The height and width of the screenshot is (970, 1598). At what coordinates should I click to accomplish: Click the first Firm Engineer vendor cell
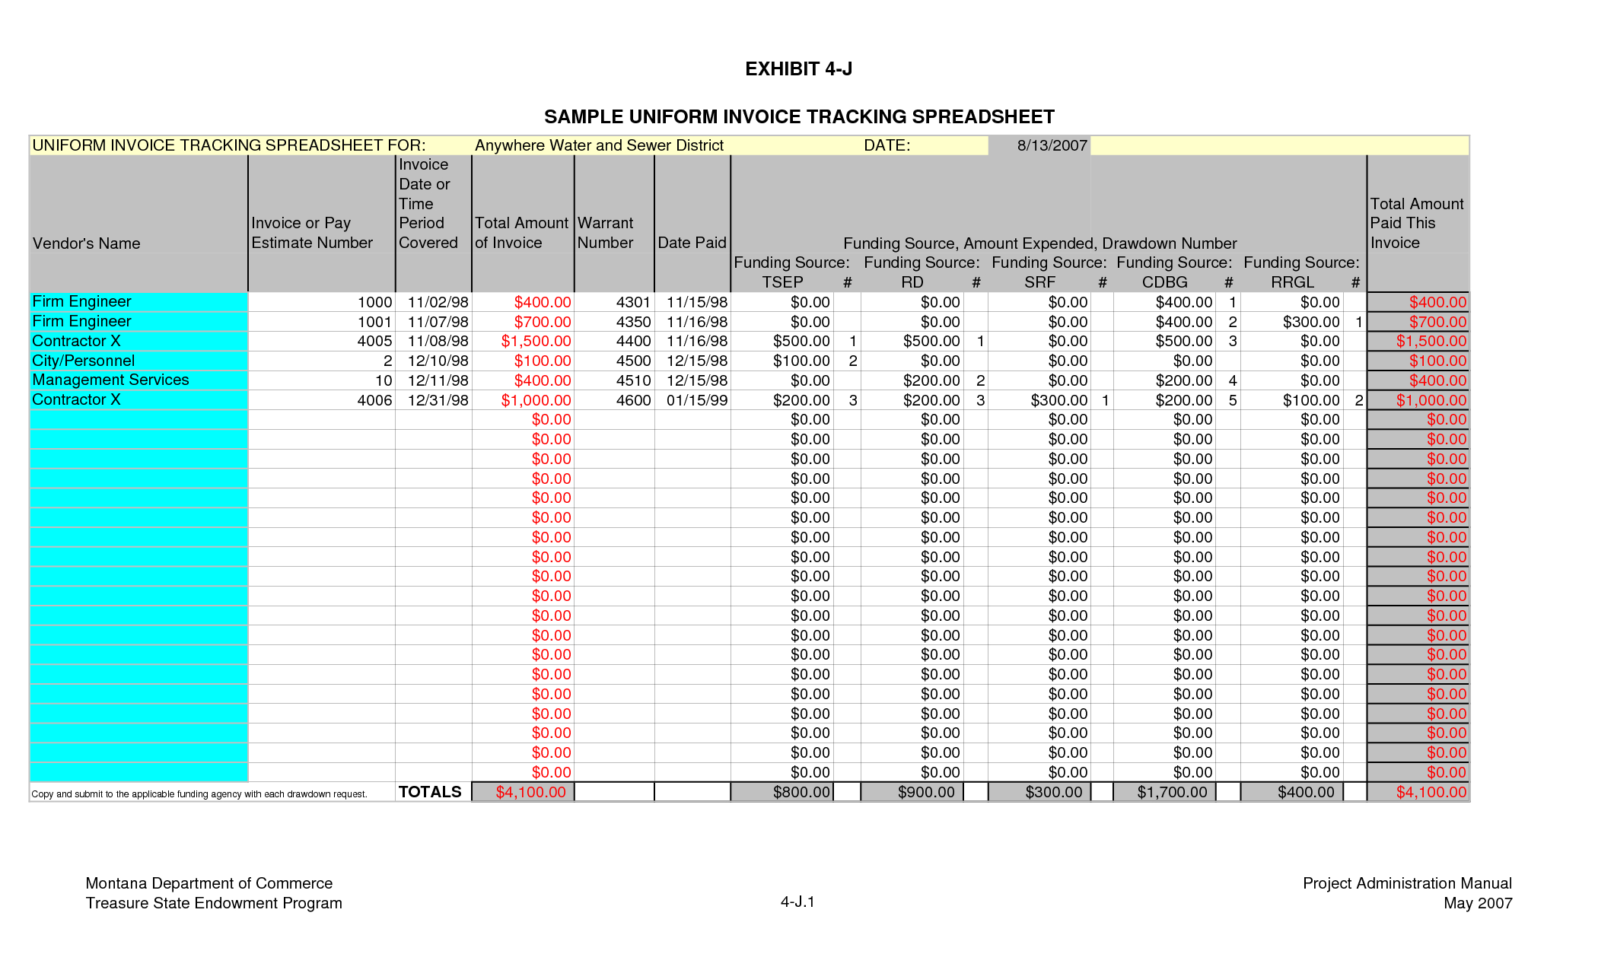tap(138, 302)
